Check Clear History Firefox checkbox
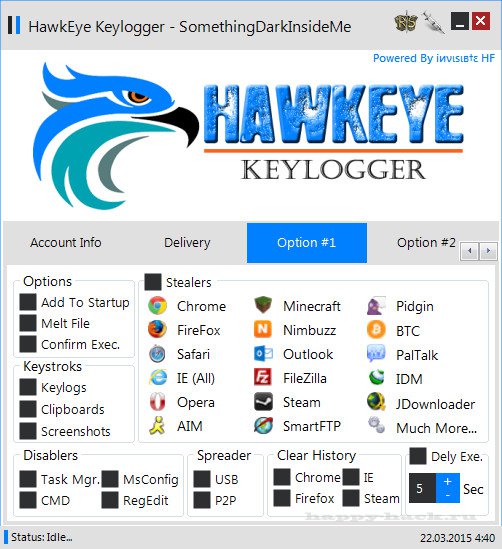This screenshot has width=502, height=549. (x=282, y=498)
